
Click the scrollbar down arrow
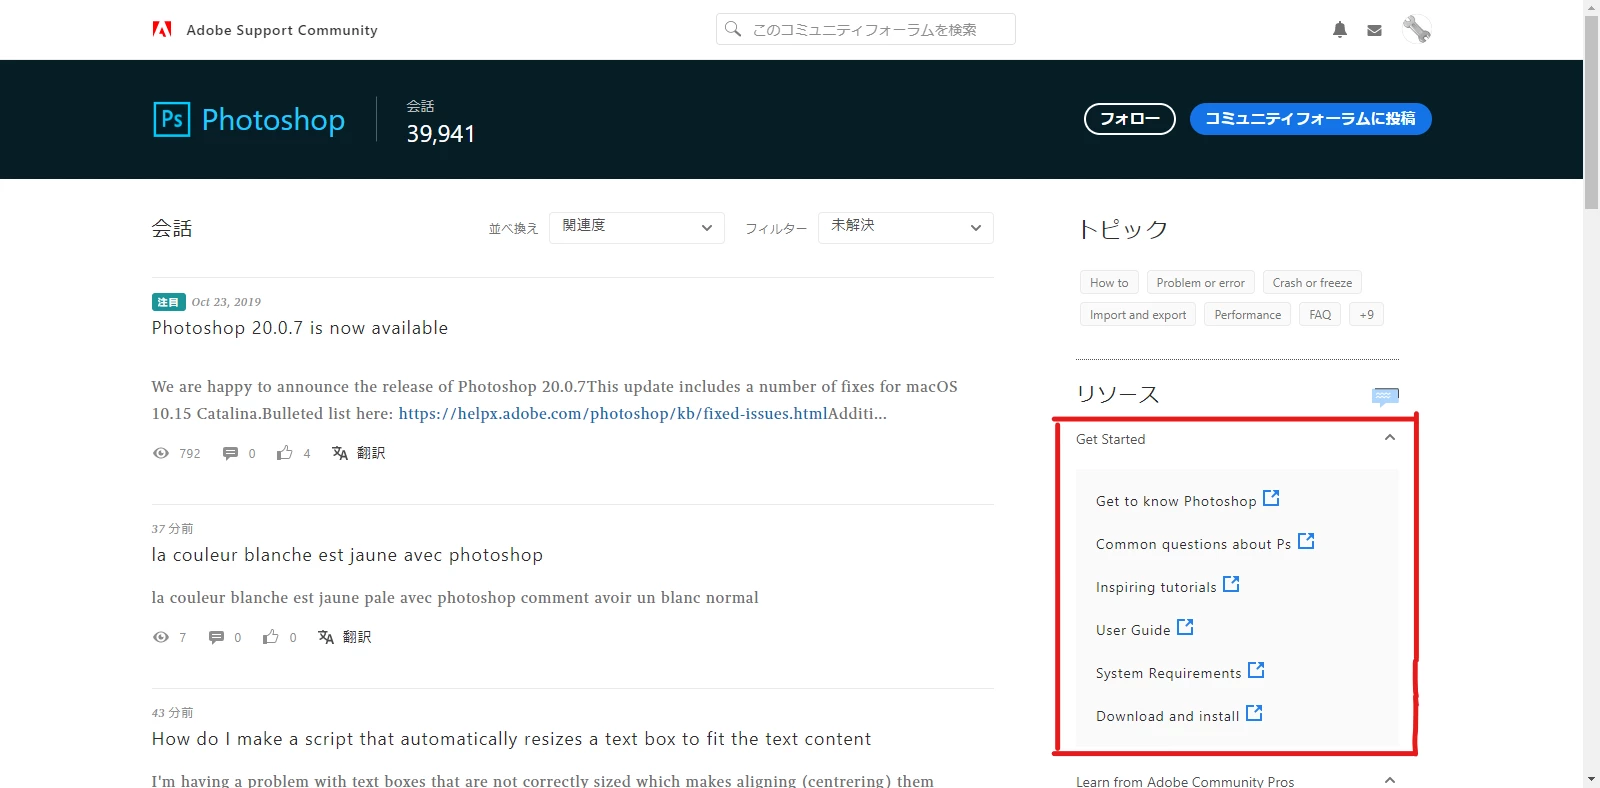coord(1591,780)
